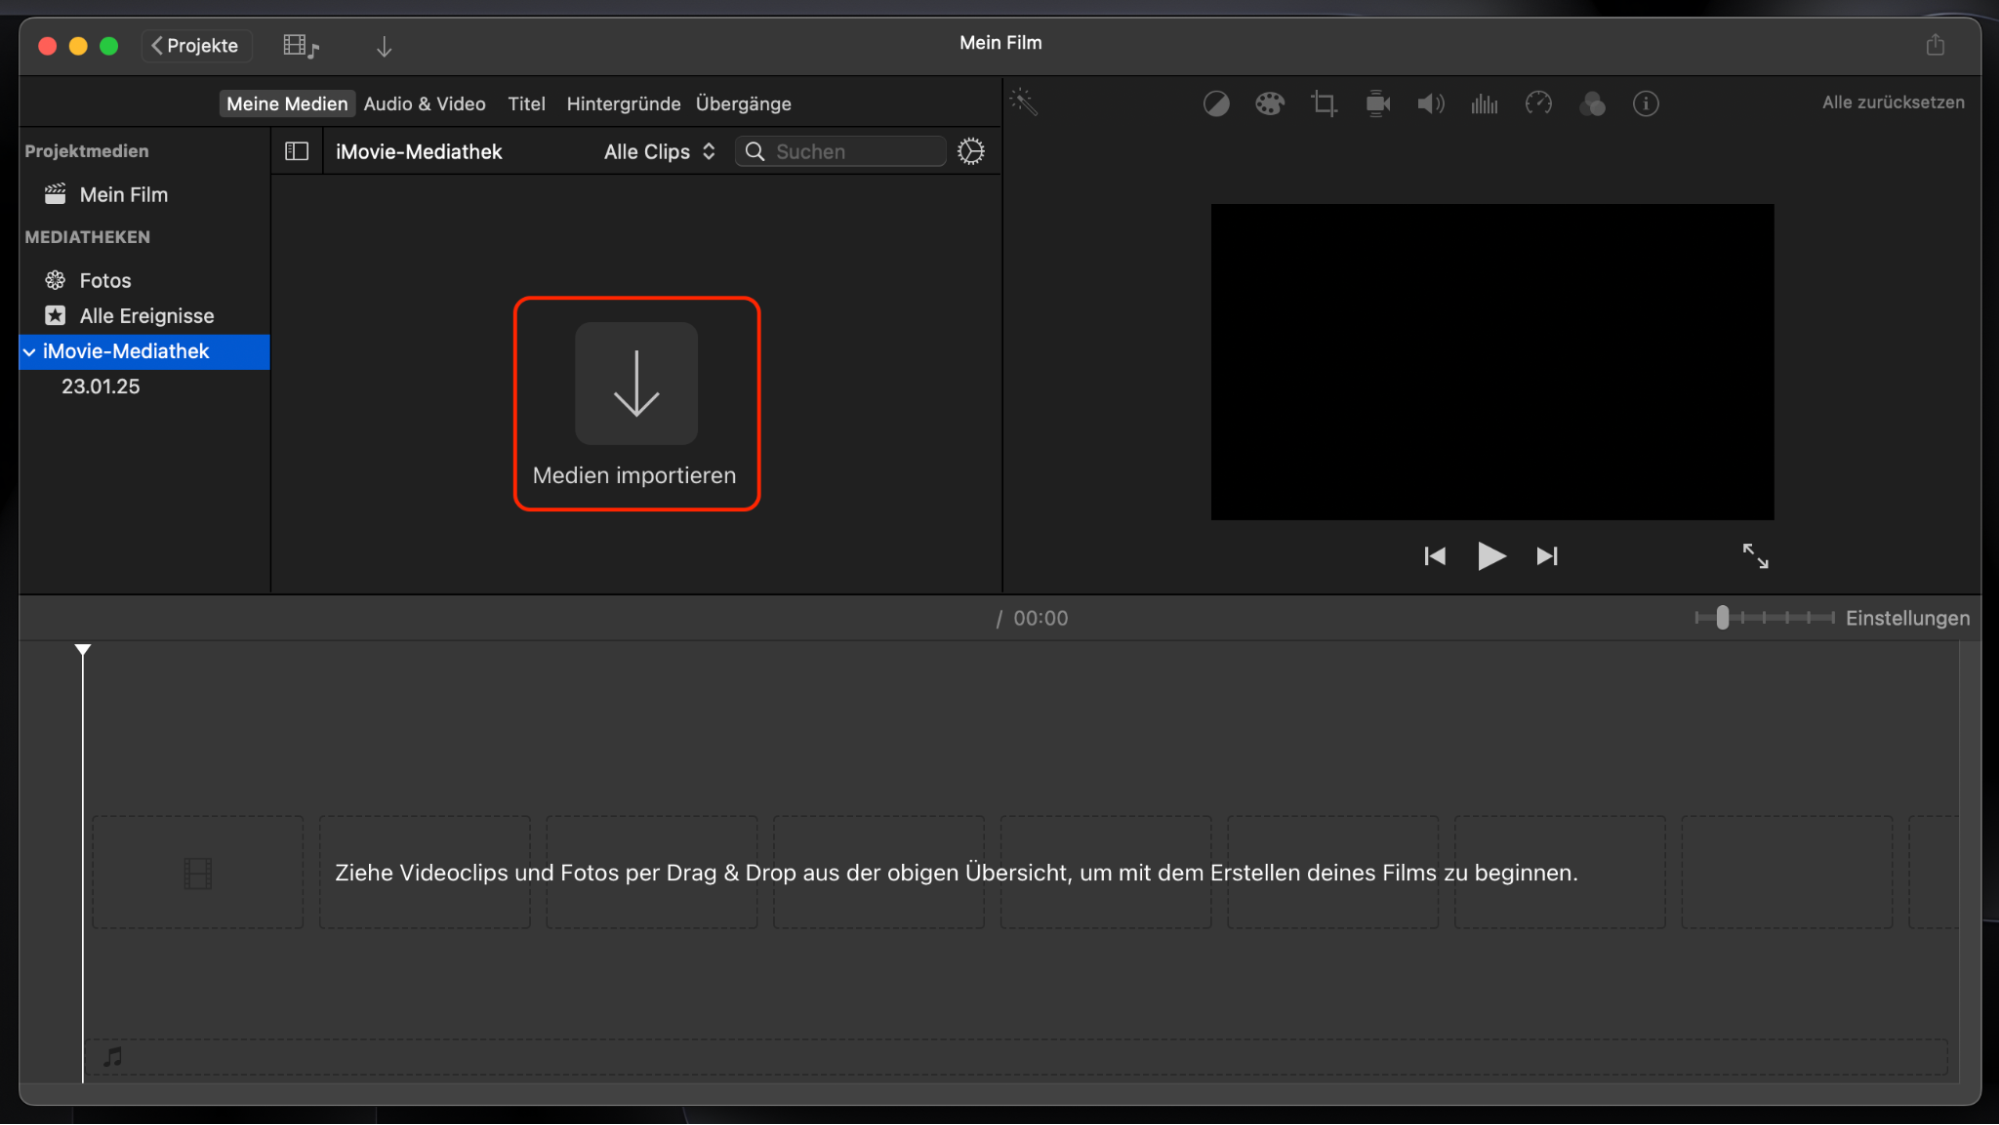Toggle the library sidebar visibility
The image size is (1999, 1125).
coord(297,152)
